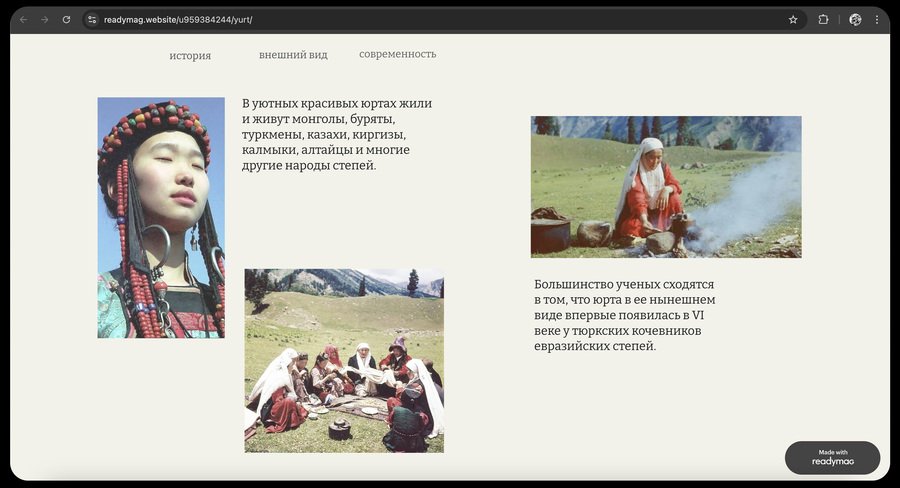Open the extensions puzzle icon

pos(823,20)
